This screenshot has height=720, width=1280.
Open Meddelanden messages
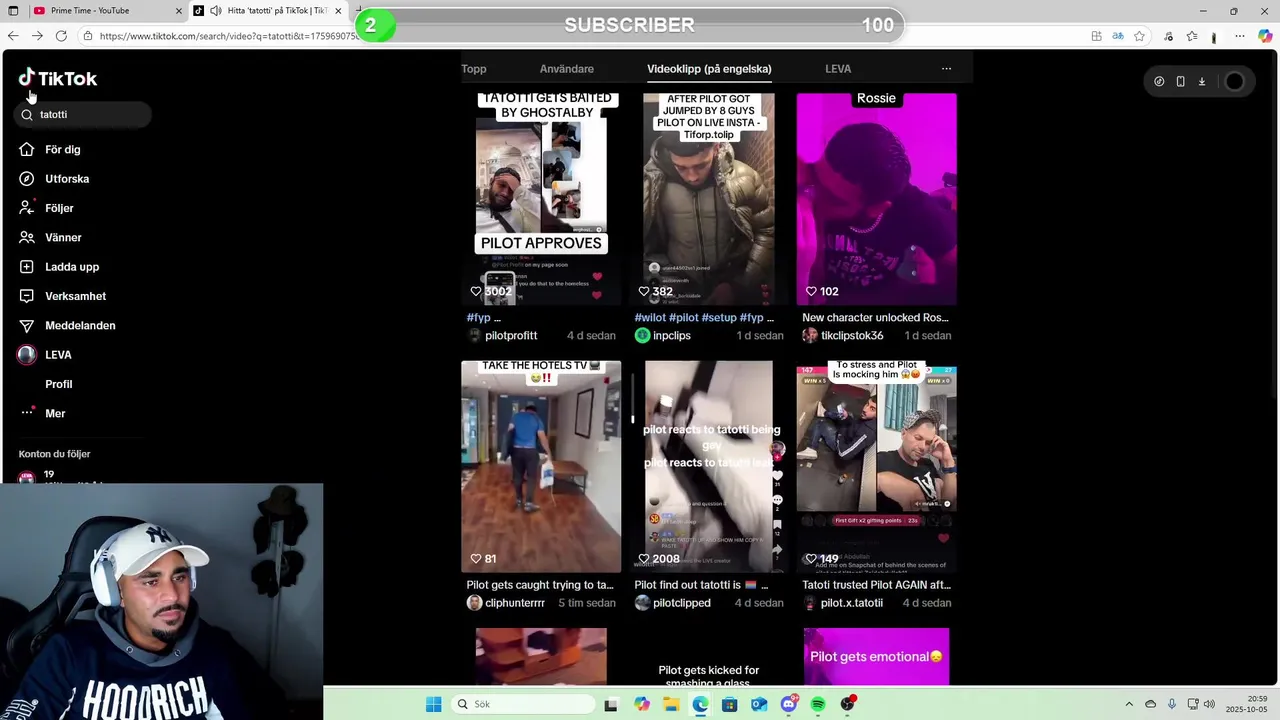point(66,325)
